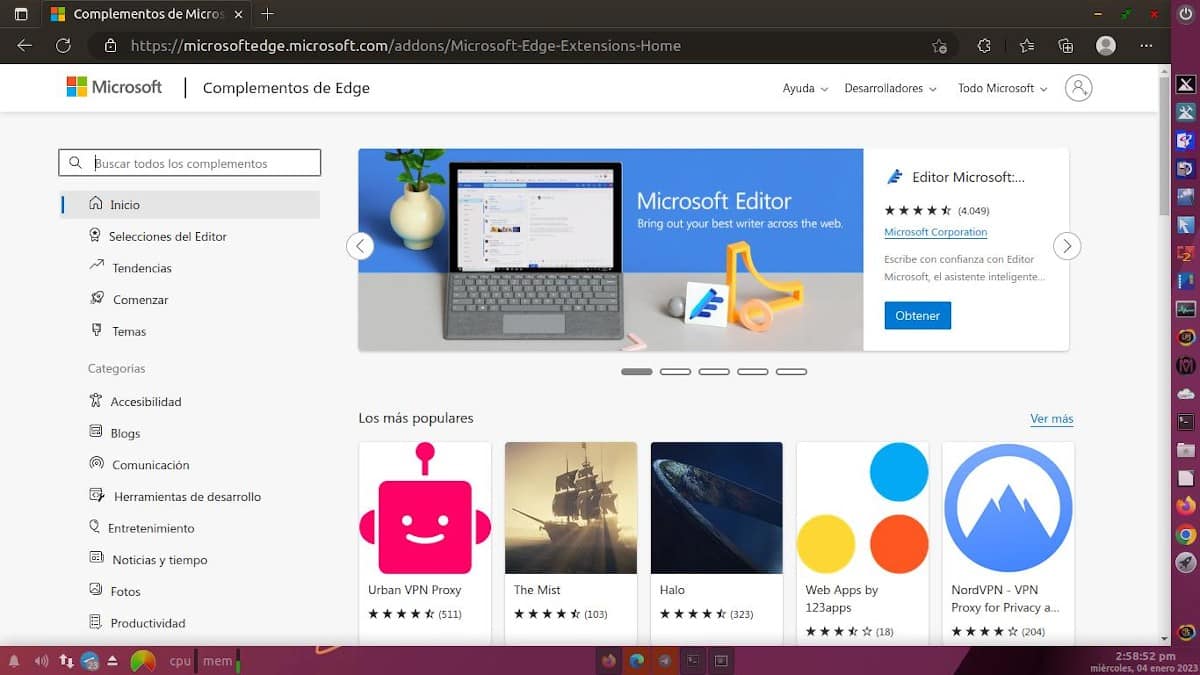The width and height of the screenshot is (1200, 675).
Task: Switch to Firefox in the taskbar
Action: click(x=608, y=661)
